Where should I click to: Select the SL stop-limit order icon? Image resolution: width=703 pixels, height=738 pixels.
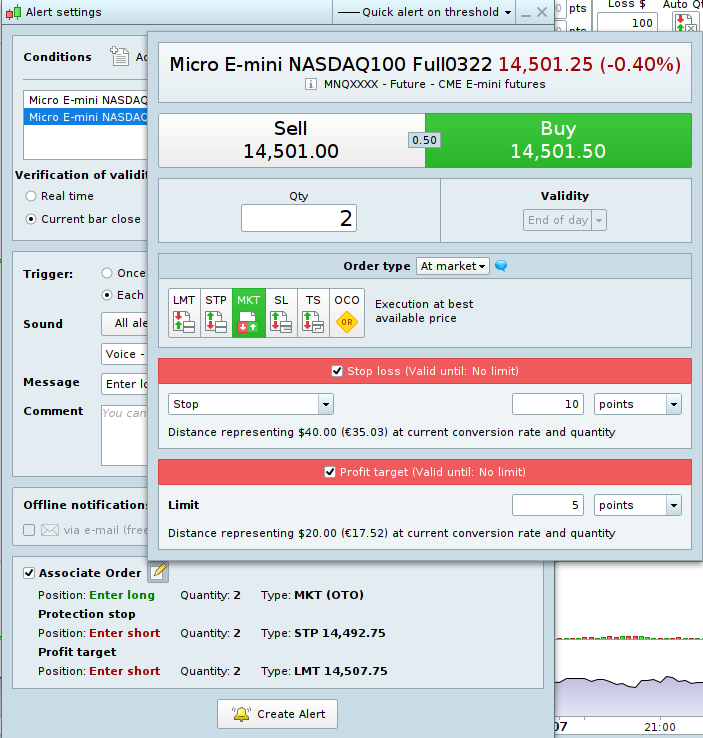click(x=281, y=313)
